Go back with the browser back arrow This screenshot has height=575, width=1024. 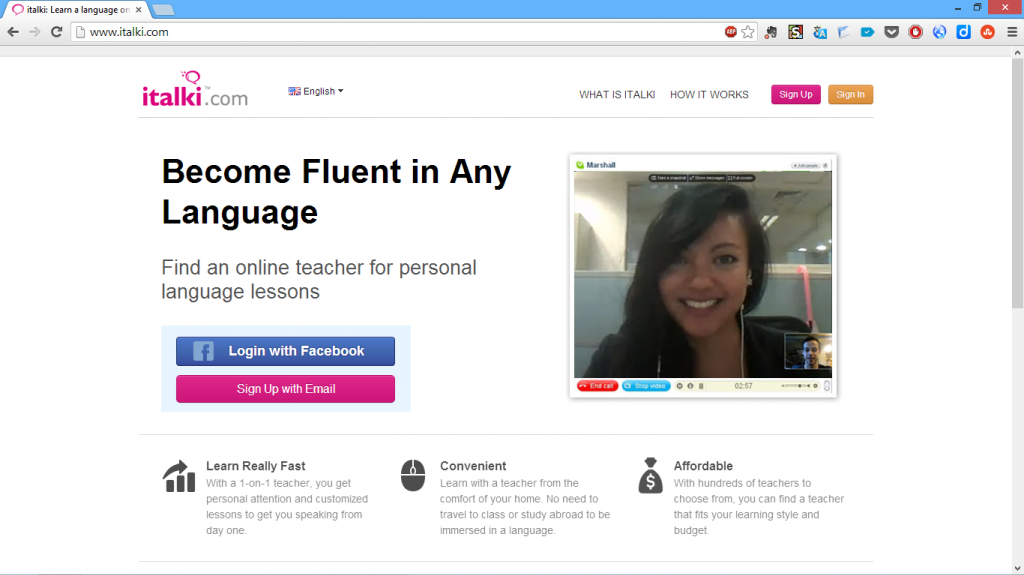[x=13, y=31]
